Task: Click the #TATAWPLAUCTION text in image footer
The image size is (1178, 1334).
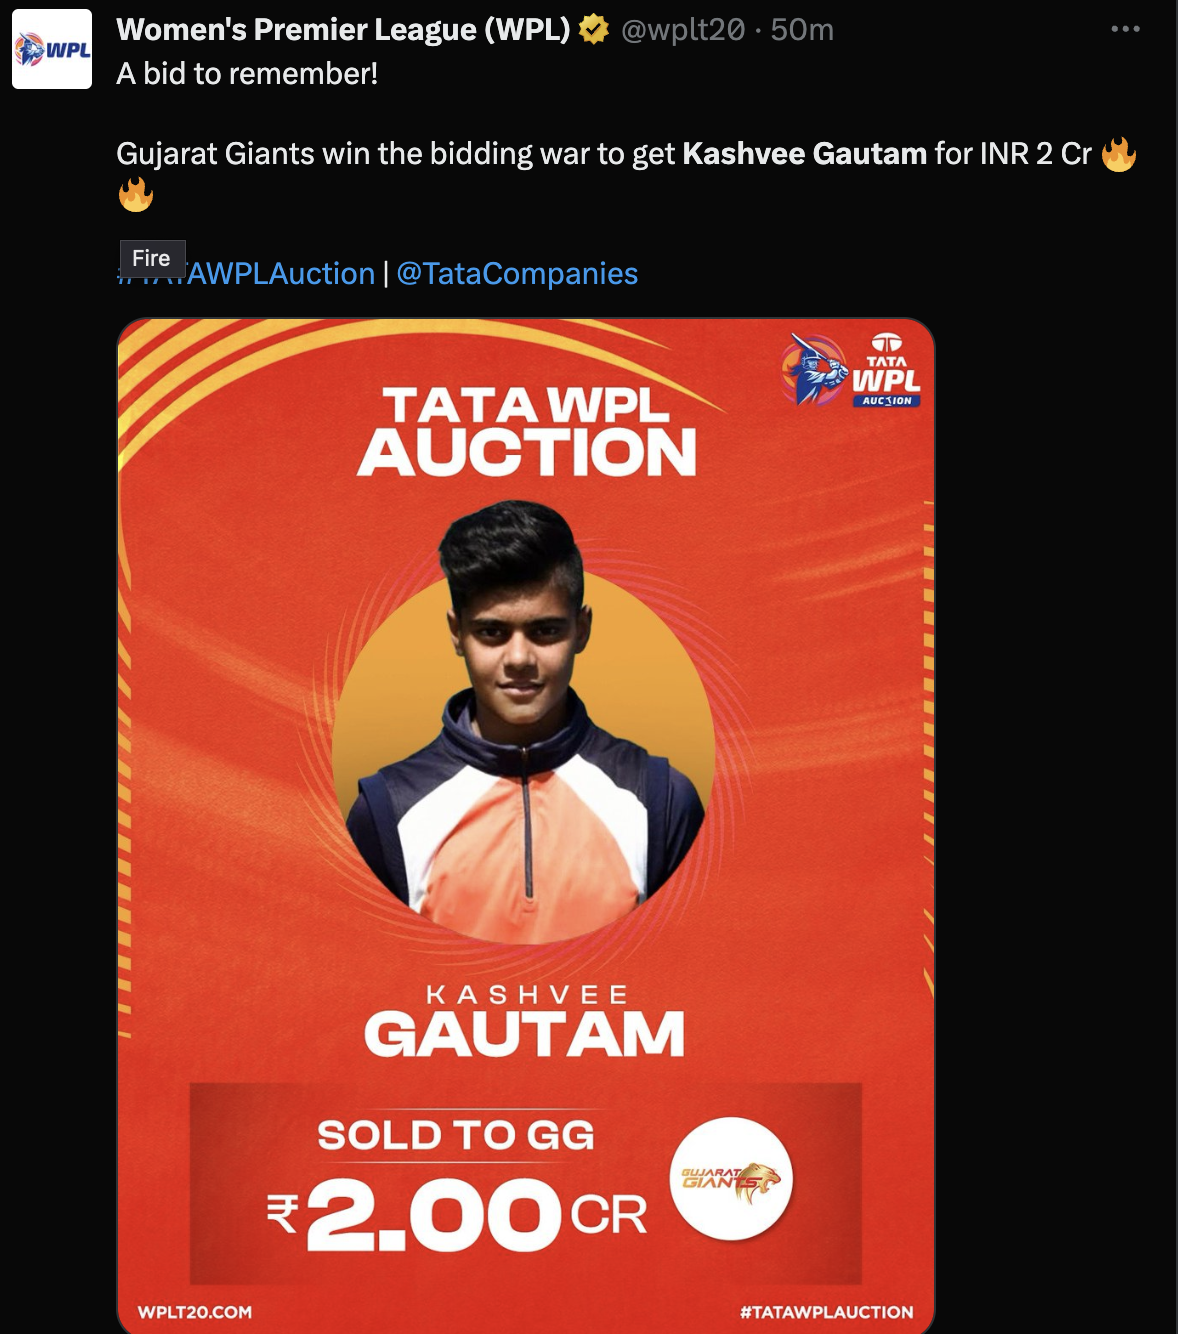Action: [x=827, y=1312]
